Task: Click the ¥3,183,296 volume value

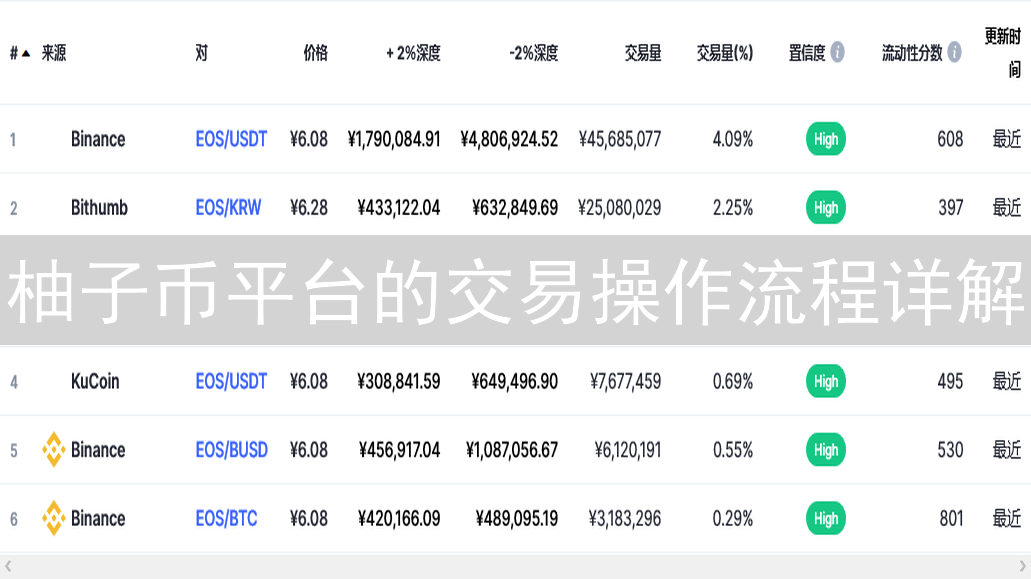Action: tap(625, 519)
